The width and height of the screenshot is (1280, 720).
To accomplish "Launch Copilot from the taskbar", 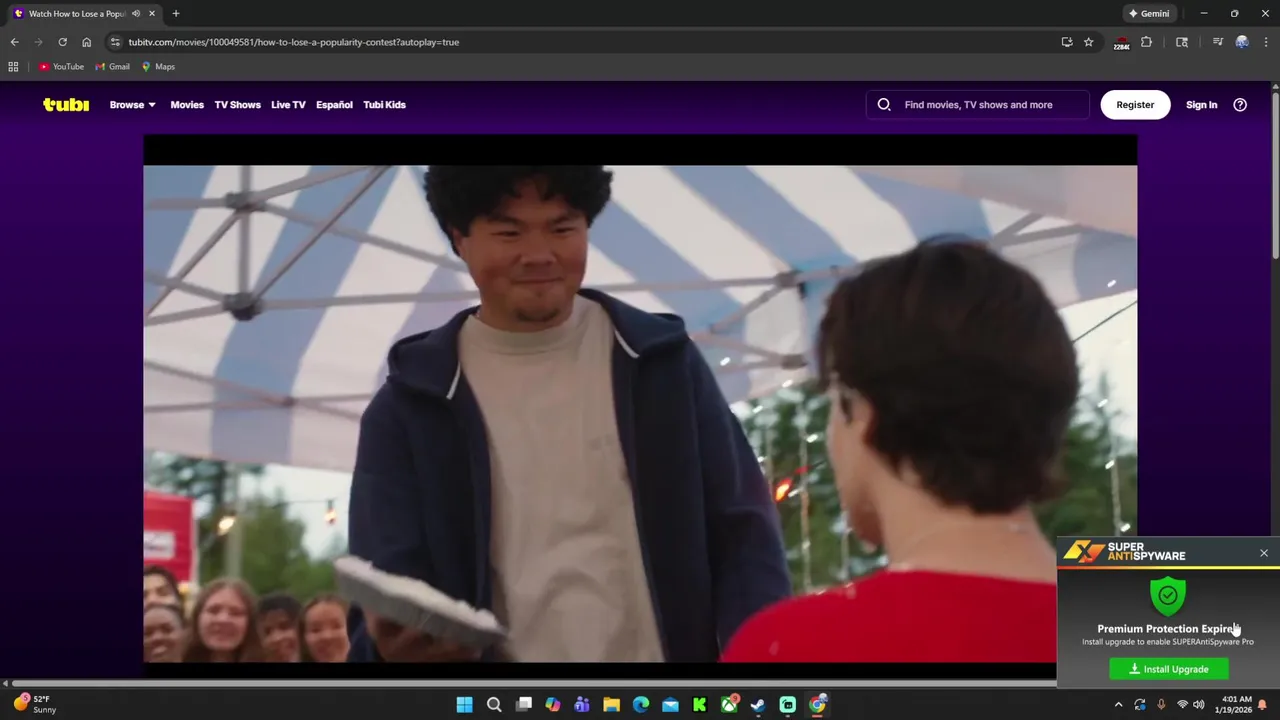I will 553,705.
